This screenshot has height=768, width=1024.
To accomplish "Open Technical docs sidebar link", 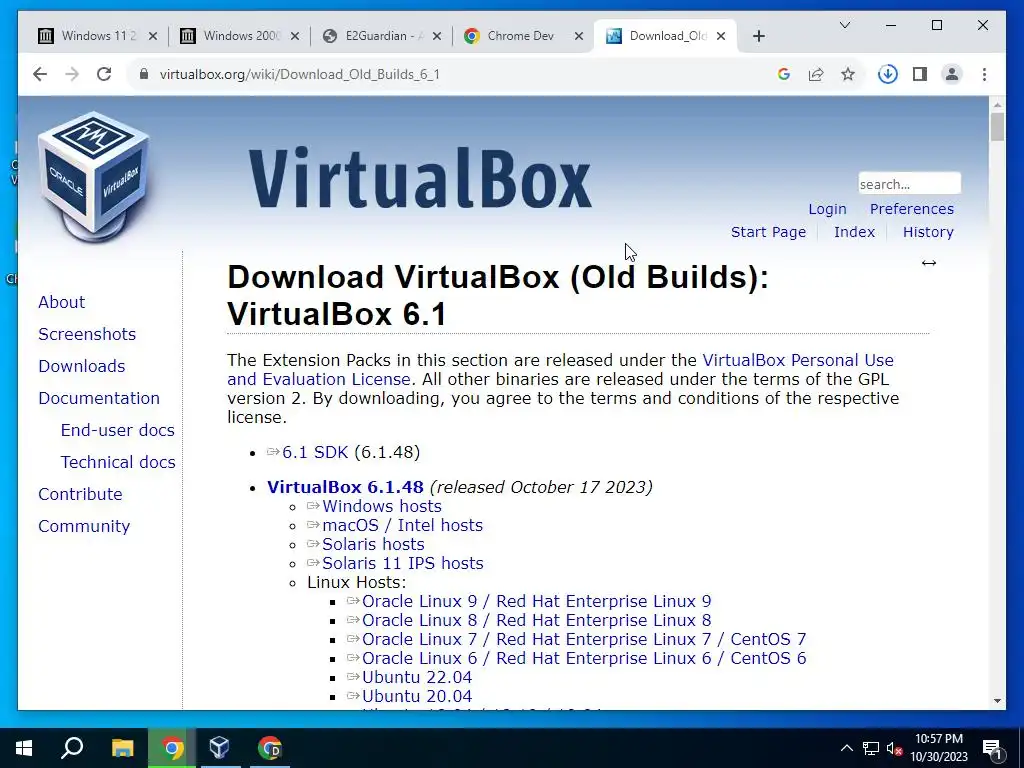I will coord(118,462).
